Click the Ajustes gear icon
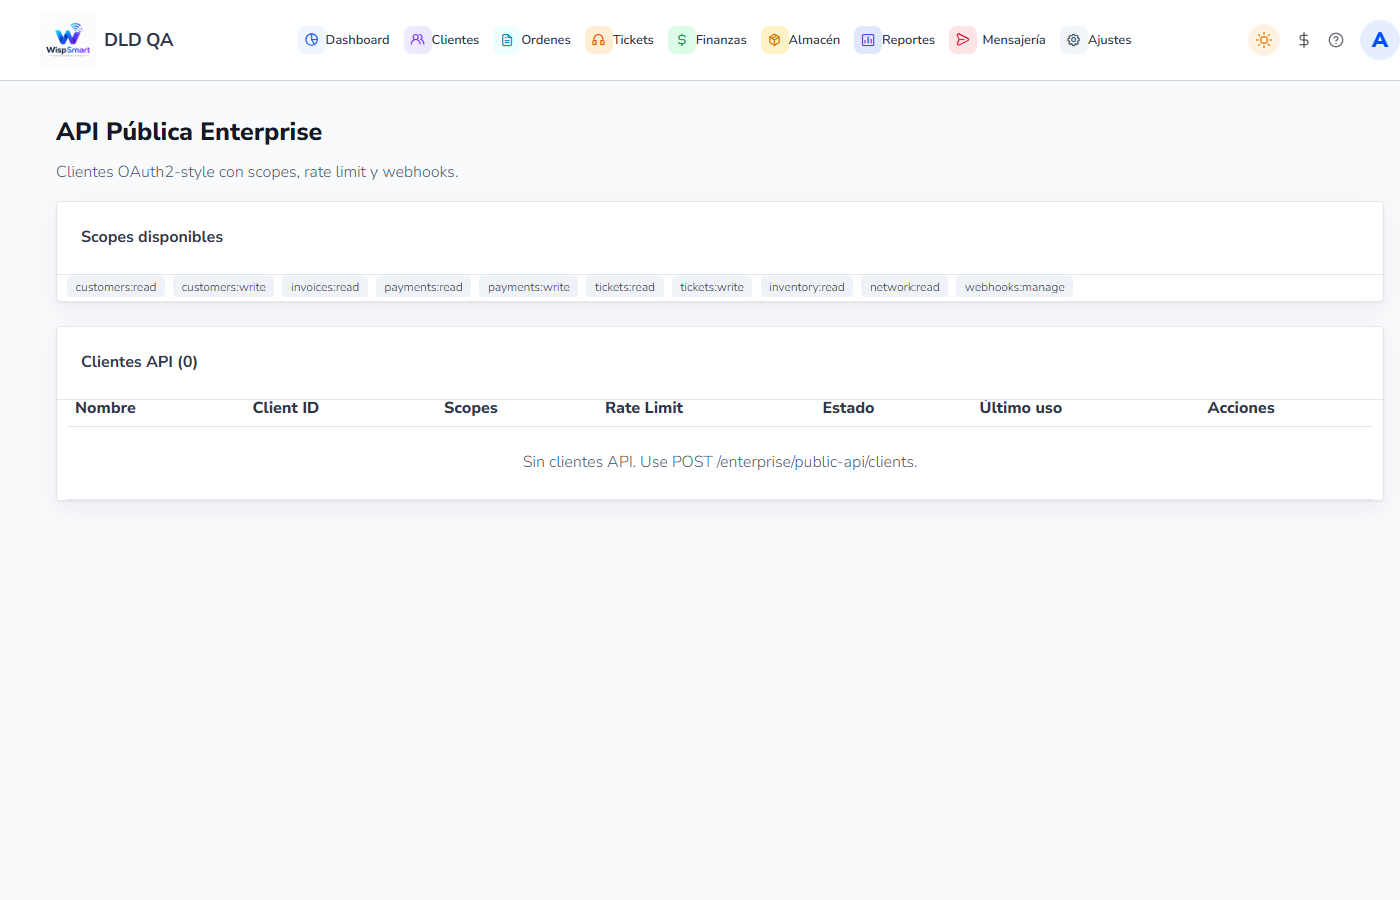This screenshot has width=1400, height=900. [1073, 40]
